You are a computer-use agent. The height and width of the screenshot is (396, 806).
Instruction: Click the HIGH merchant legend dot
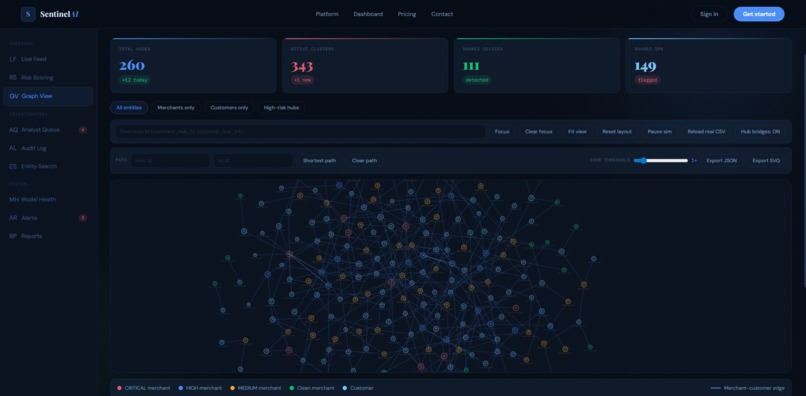(x=180, y=388)
